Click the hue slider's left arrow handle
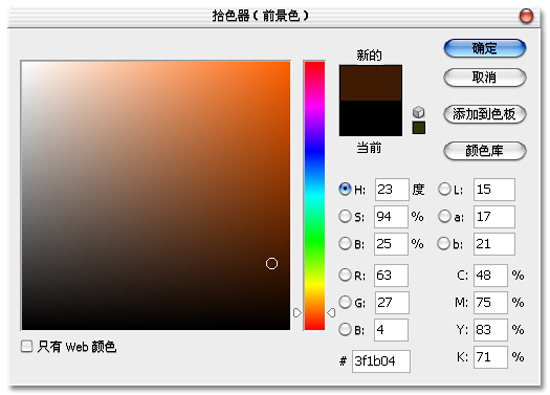Viewport: 550px width, 395px height. coord(297,313)
